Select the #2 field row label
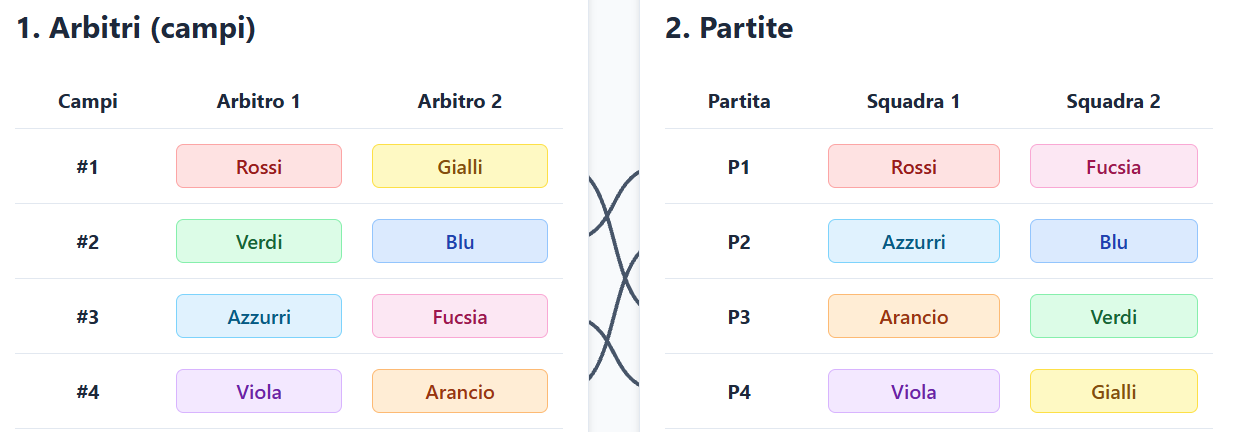Image resolution: width=1236 pixels, height=432 pixels. click(88, 241)
